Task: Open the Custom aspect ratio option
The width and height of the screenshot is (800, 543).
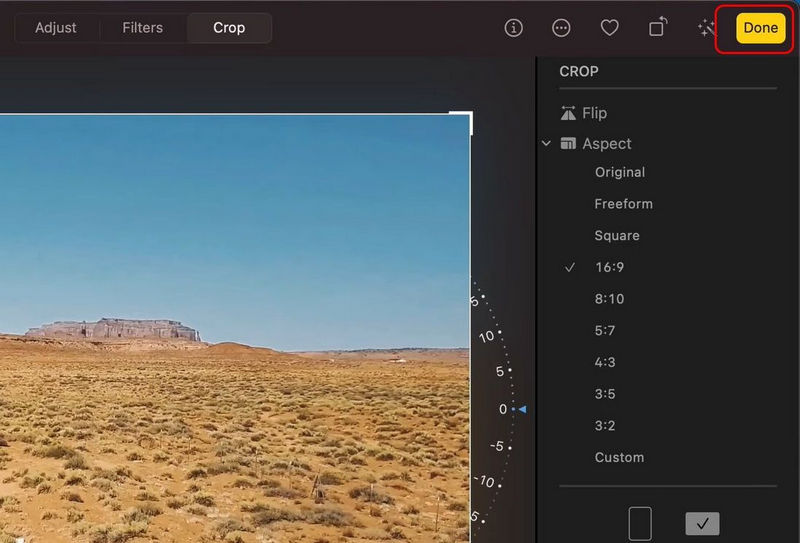Action: click(619, 457)
